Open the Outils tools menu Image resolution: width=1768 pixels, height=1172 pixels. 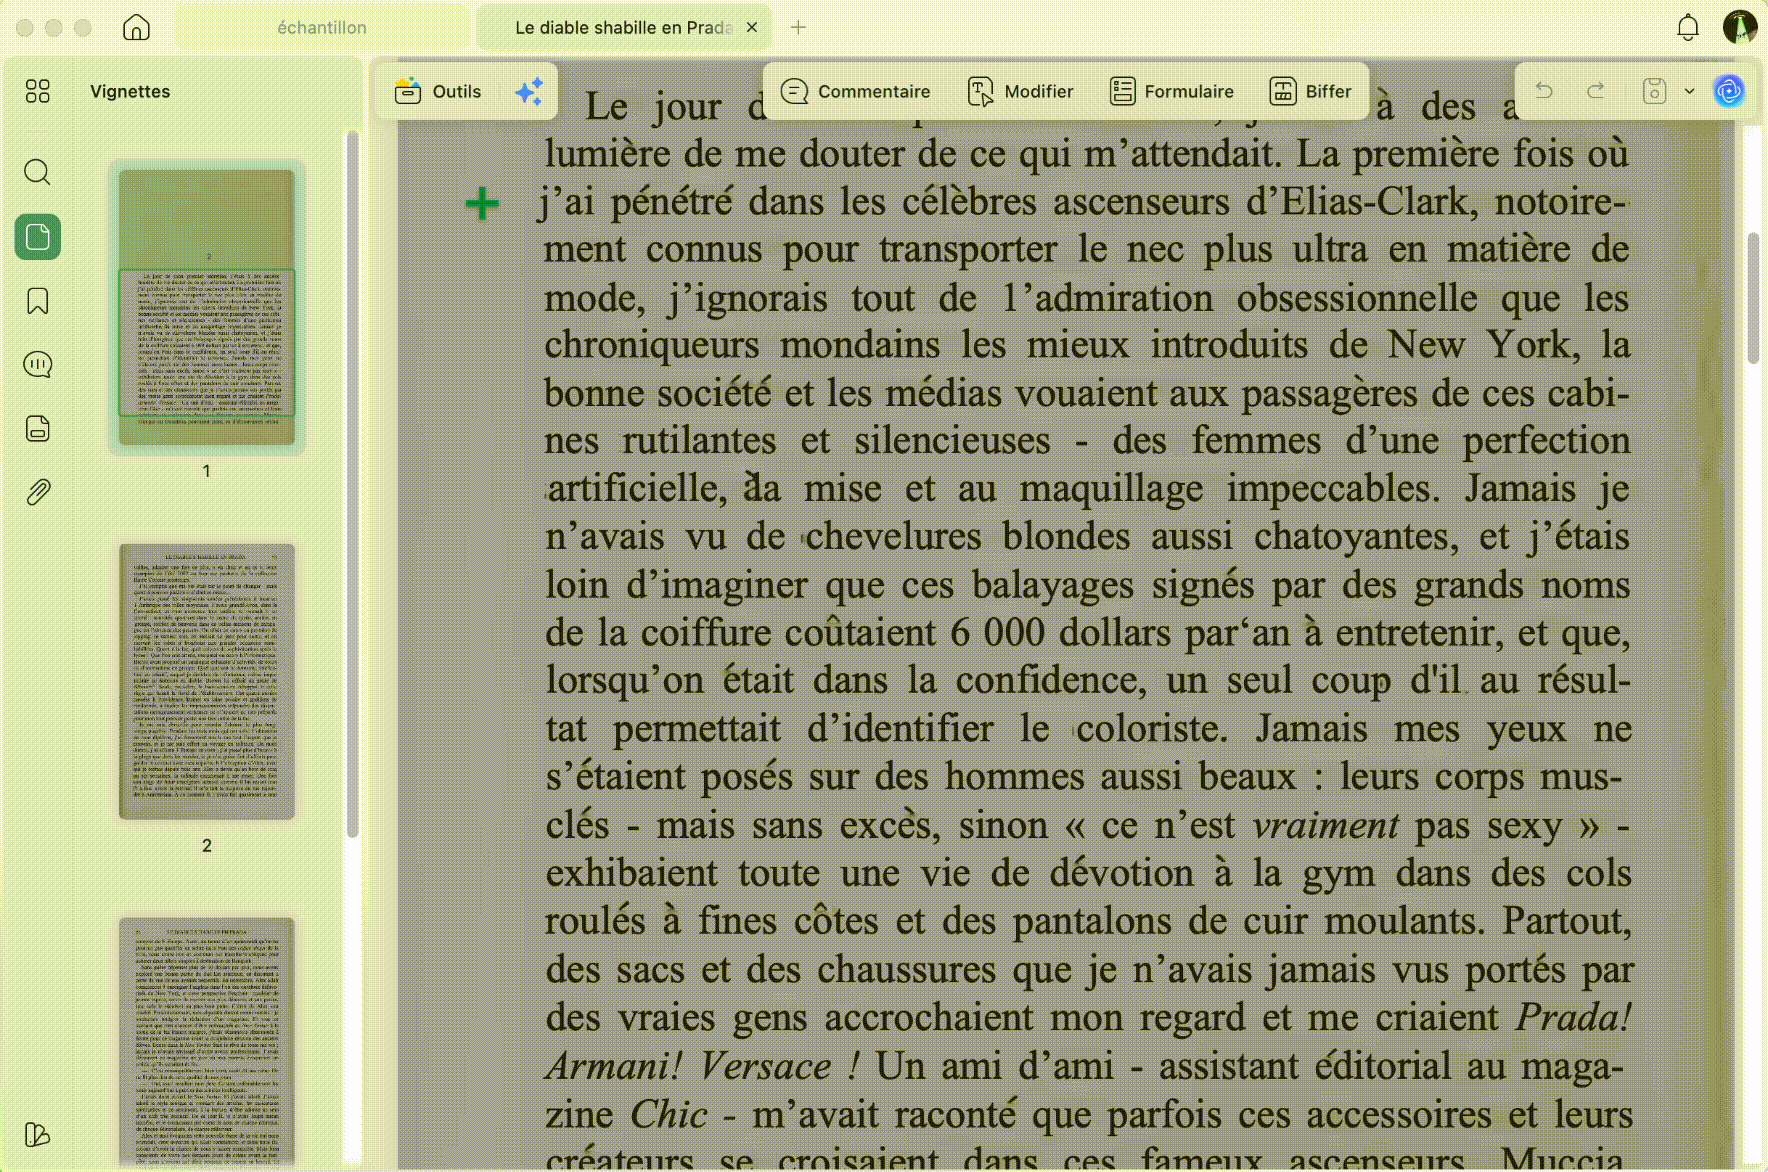pyautogui.click(x=438, y=91)
